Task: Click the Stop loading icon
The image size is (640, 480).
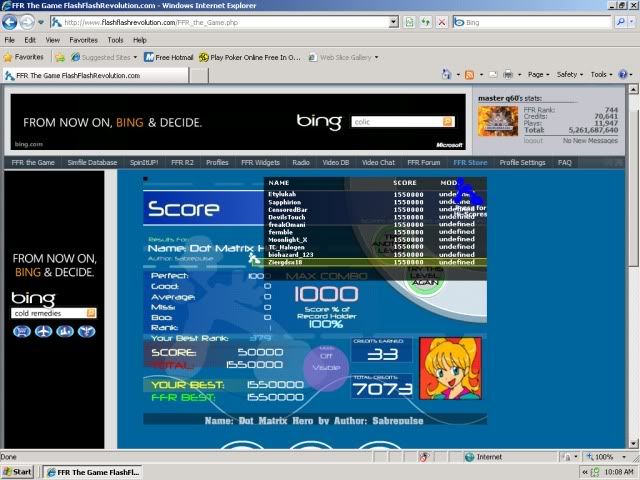Action: point(442,21)
